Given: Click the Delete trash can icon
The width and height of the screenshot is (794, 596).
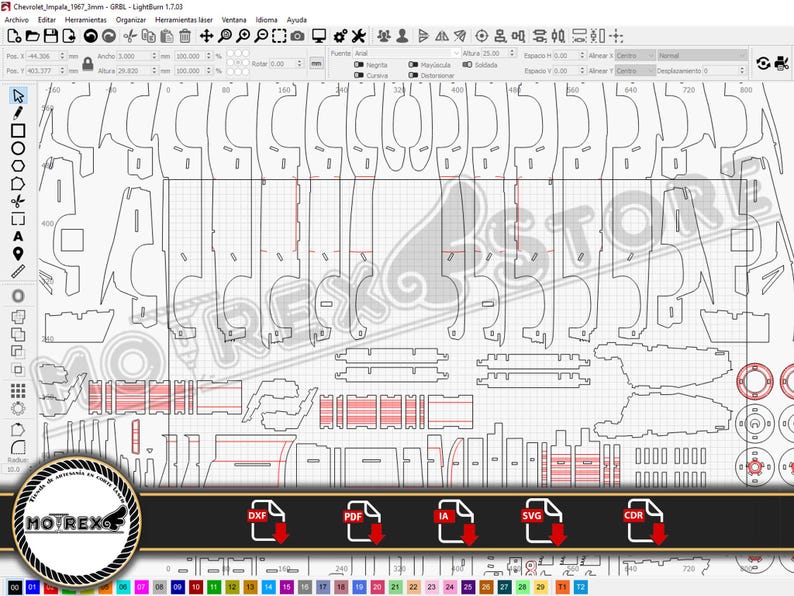Looking at the screenshot, I should 185,36.
